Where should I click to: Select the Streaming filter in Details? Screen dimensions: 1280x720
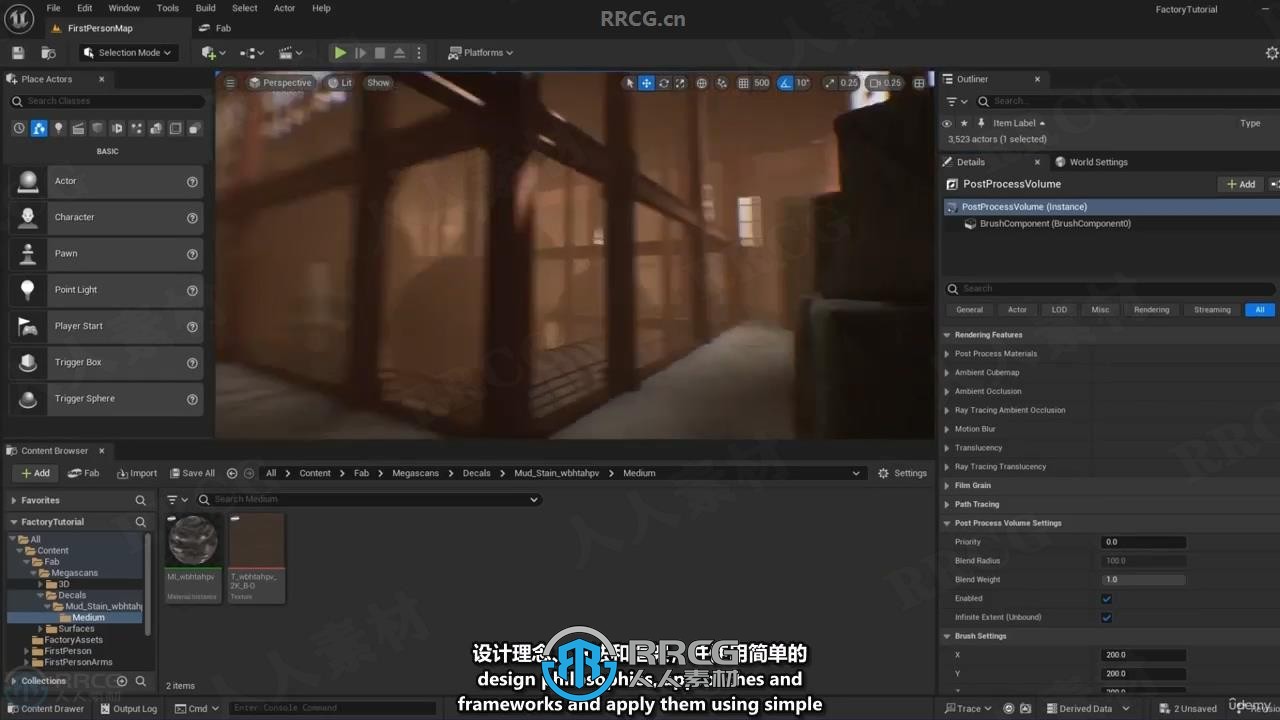tap(1212, 310)
